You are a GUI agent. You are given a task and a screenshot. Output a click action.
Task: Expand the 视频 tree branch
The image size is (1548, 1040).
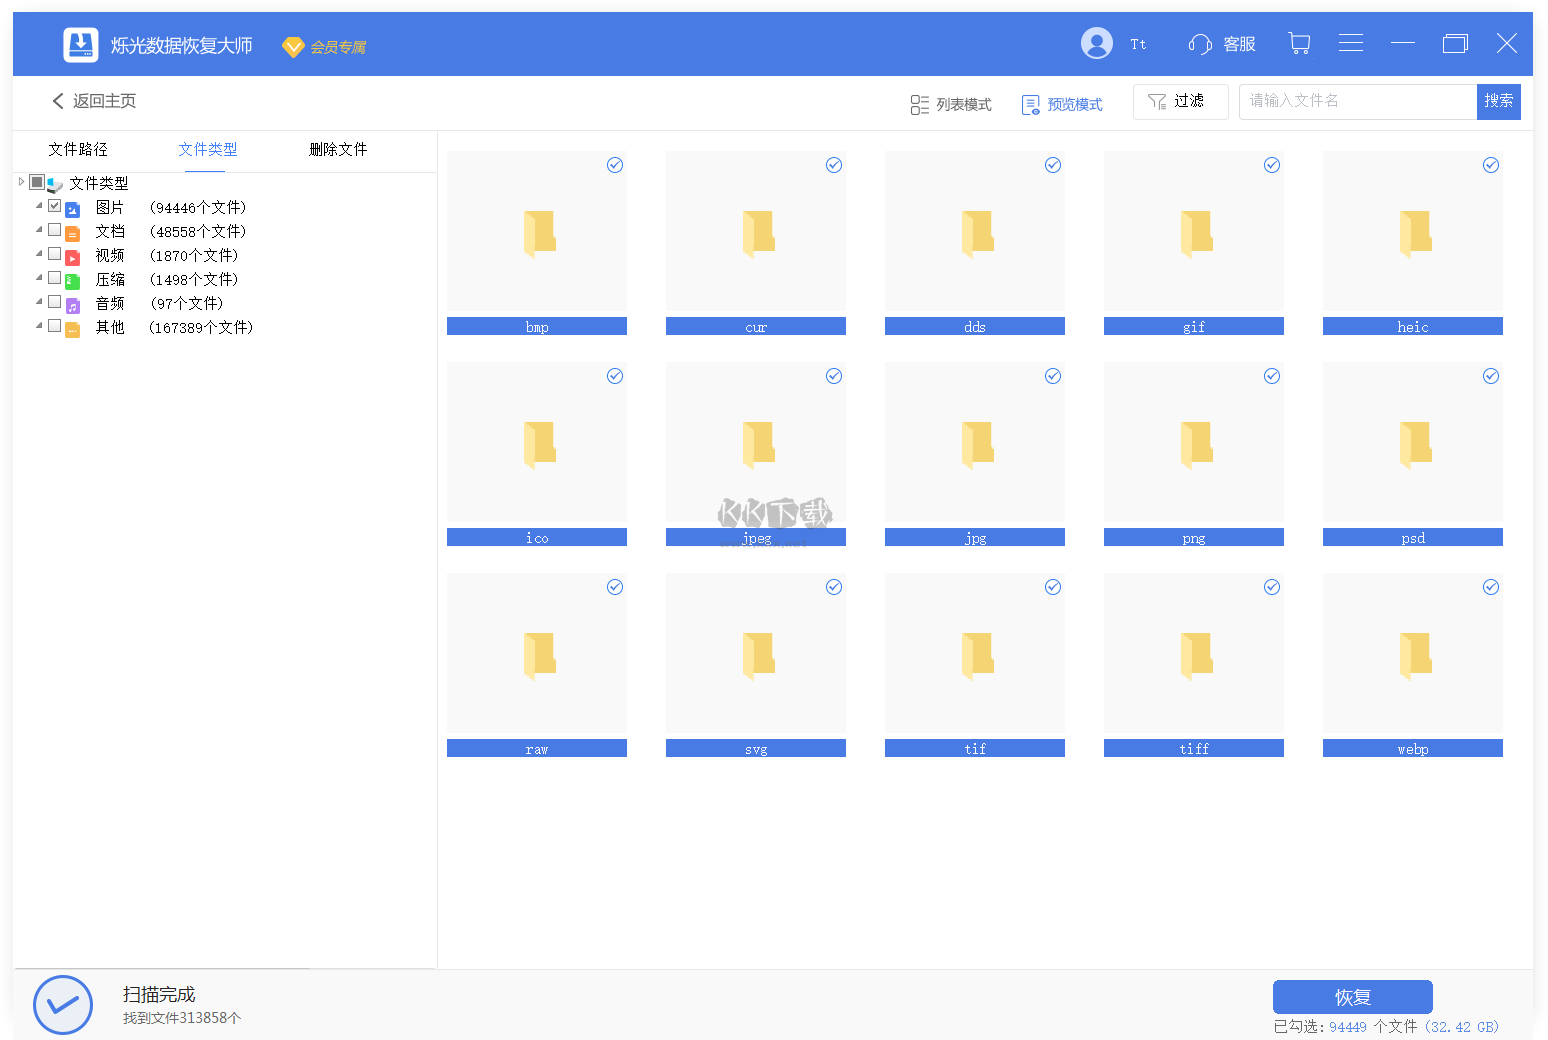(38, 254)
